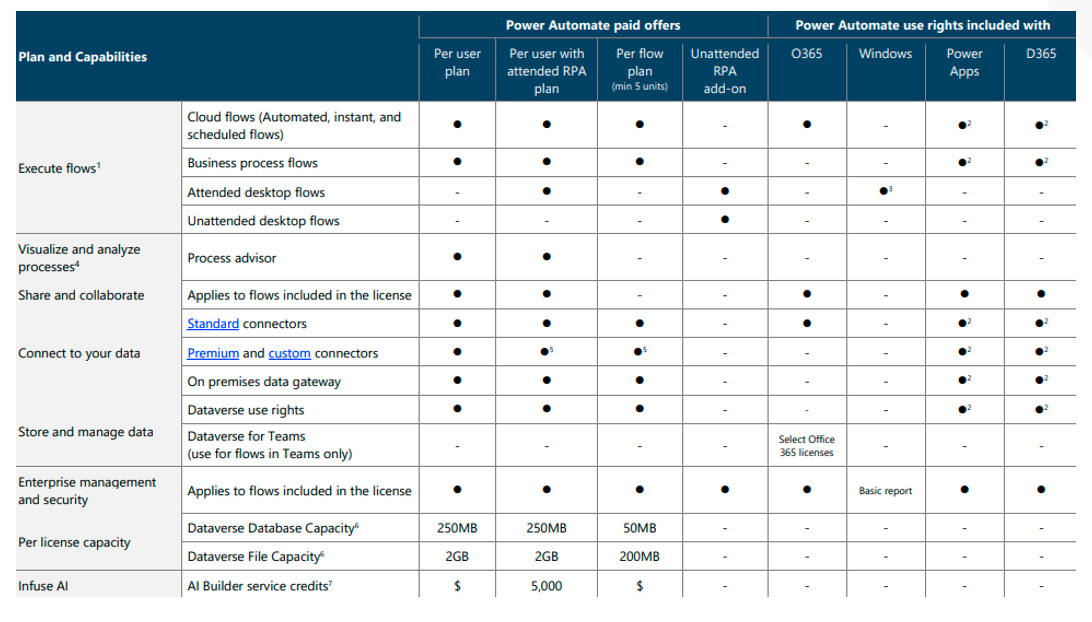The width and height of the screenshot is (1092, 622).
Task: Click the Basic report cell under Windows
Action: (x=885, y=491)
